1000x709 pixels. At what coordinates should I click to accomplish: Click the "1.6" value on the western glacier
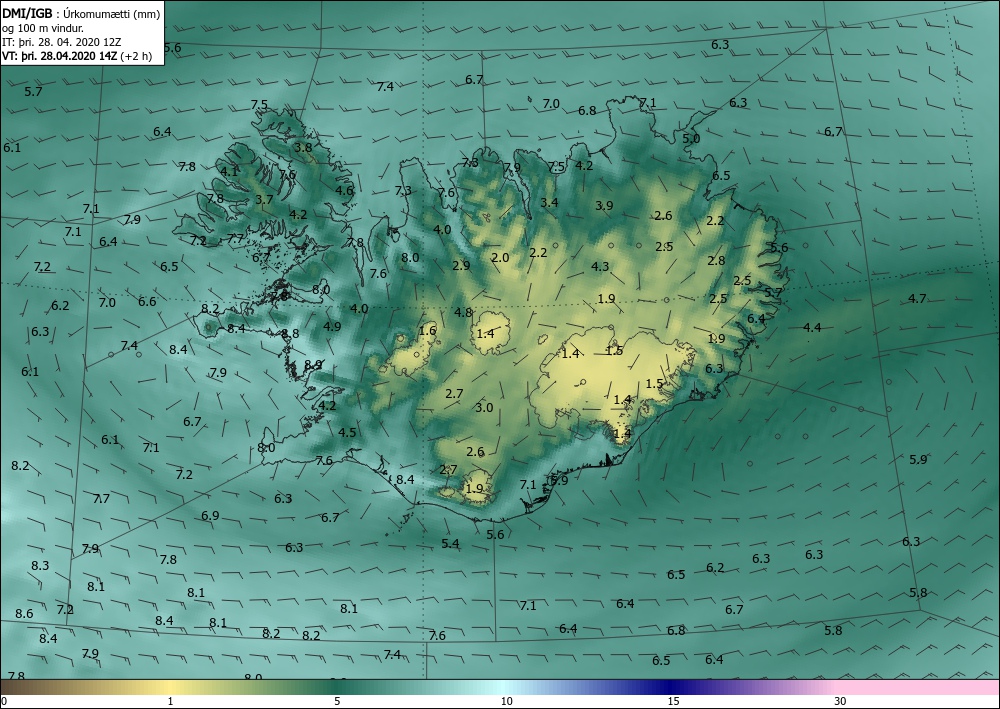(427, 330)
